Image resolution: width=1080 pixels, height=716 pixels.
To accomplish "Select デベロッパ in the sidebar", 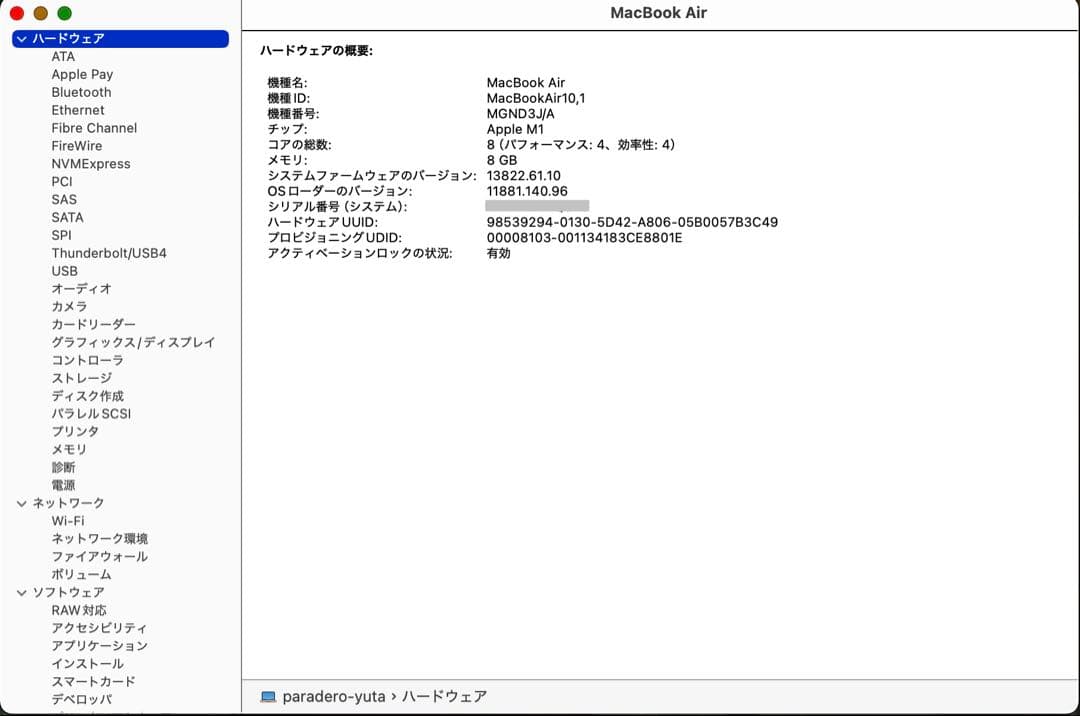I will tap(81, 699).
